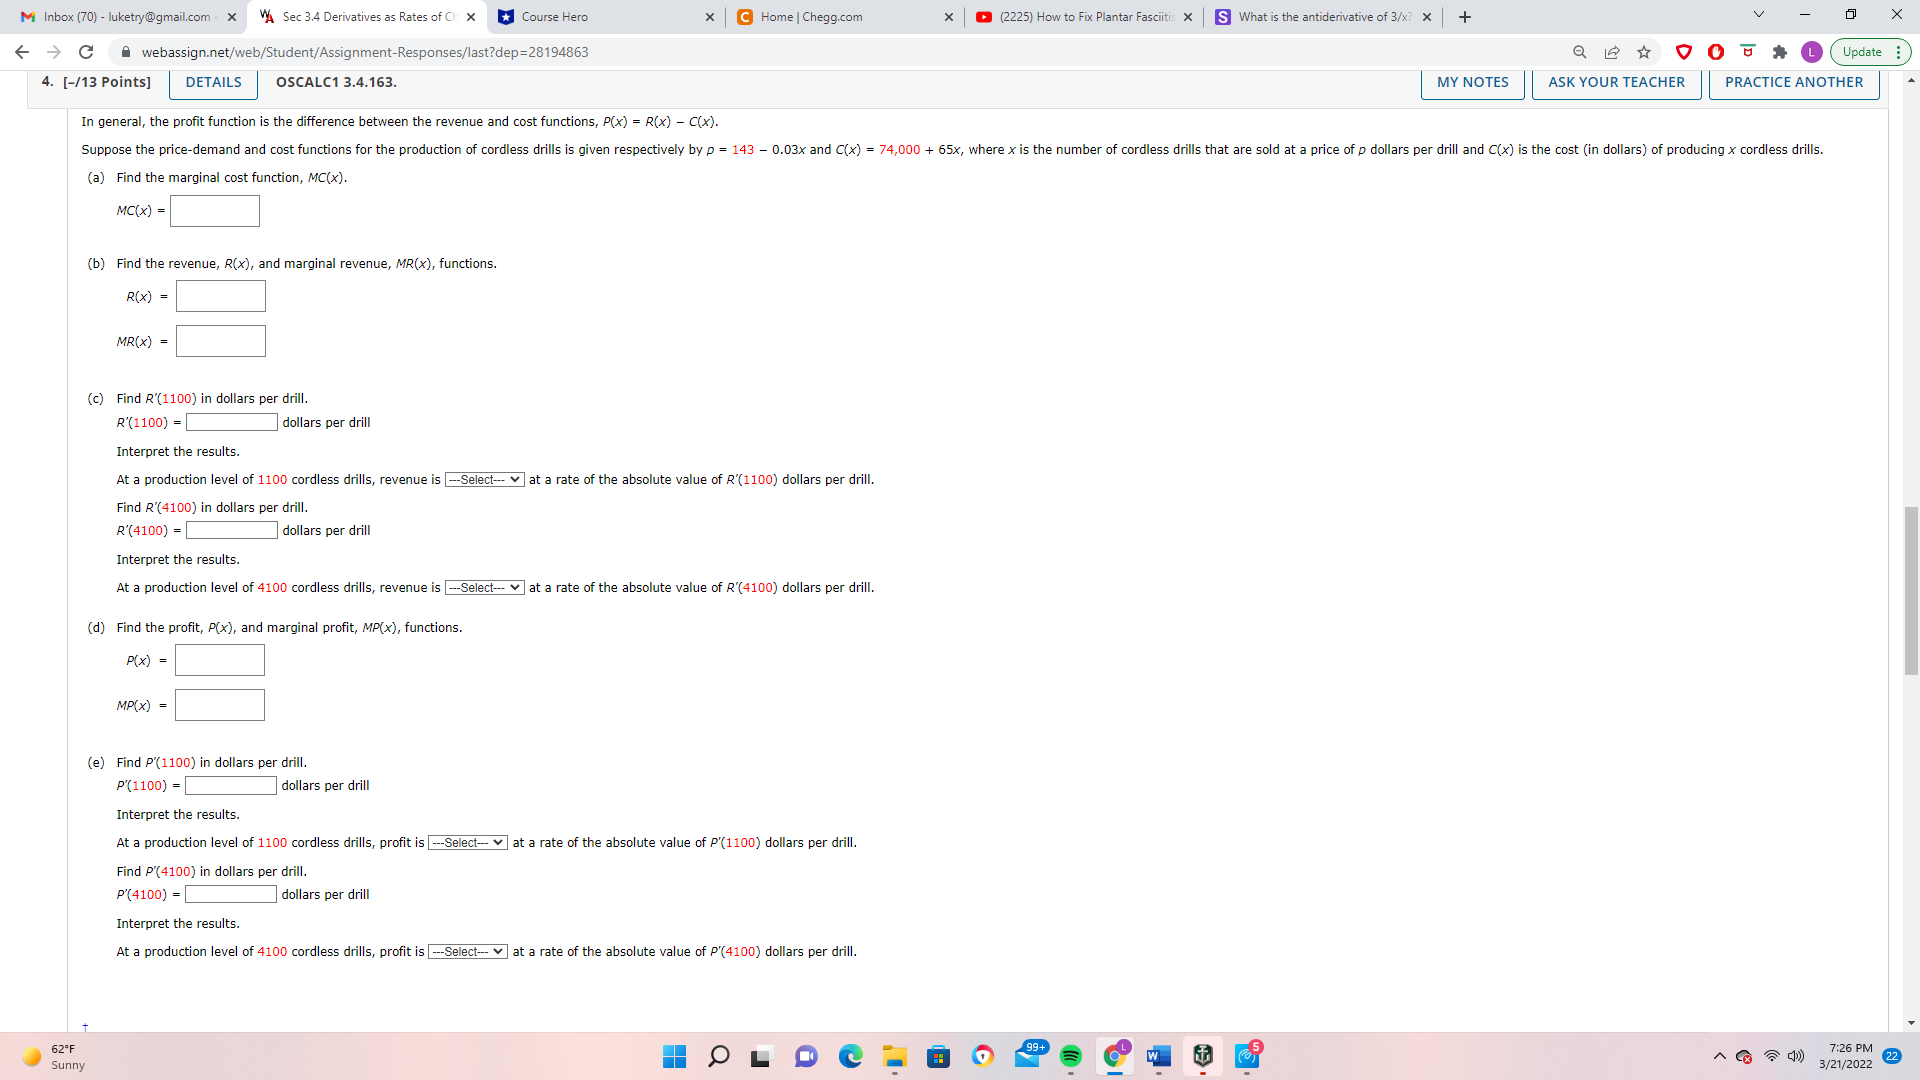1920x1080 pixels.
Task: Open the browser Extensions puzzle icon
Action: click(x=1780, y=52)
